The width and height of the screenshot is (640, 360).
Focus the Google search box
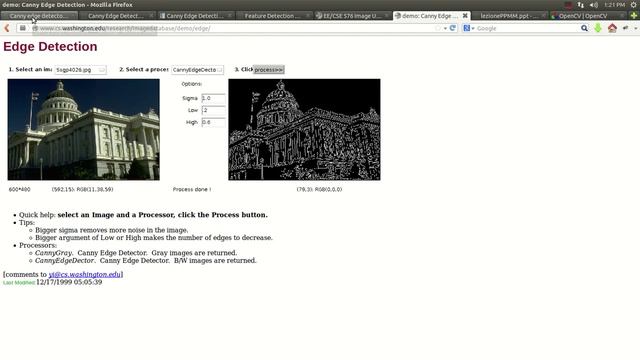(x=527, y=29)
